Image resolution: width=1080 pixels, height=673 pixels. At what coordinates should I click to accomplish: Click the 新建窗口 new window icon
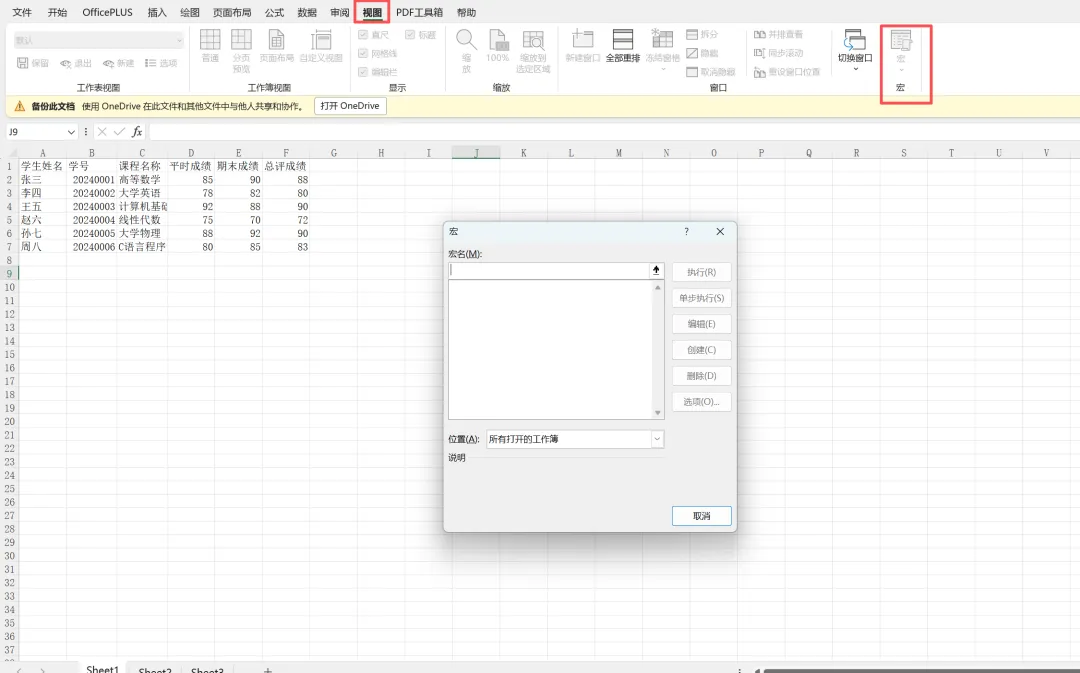[x=583, y=39]
